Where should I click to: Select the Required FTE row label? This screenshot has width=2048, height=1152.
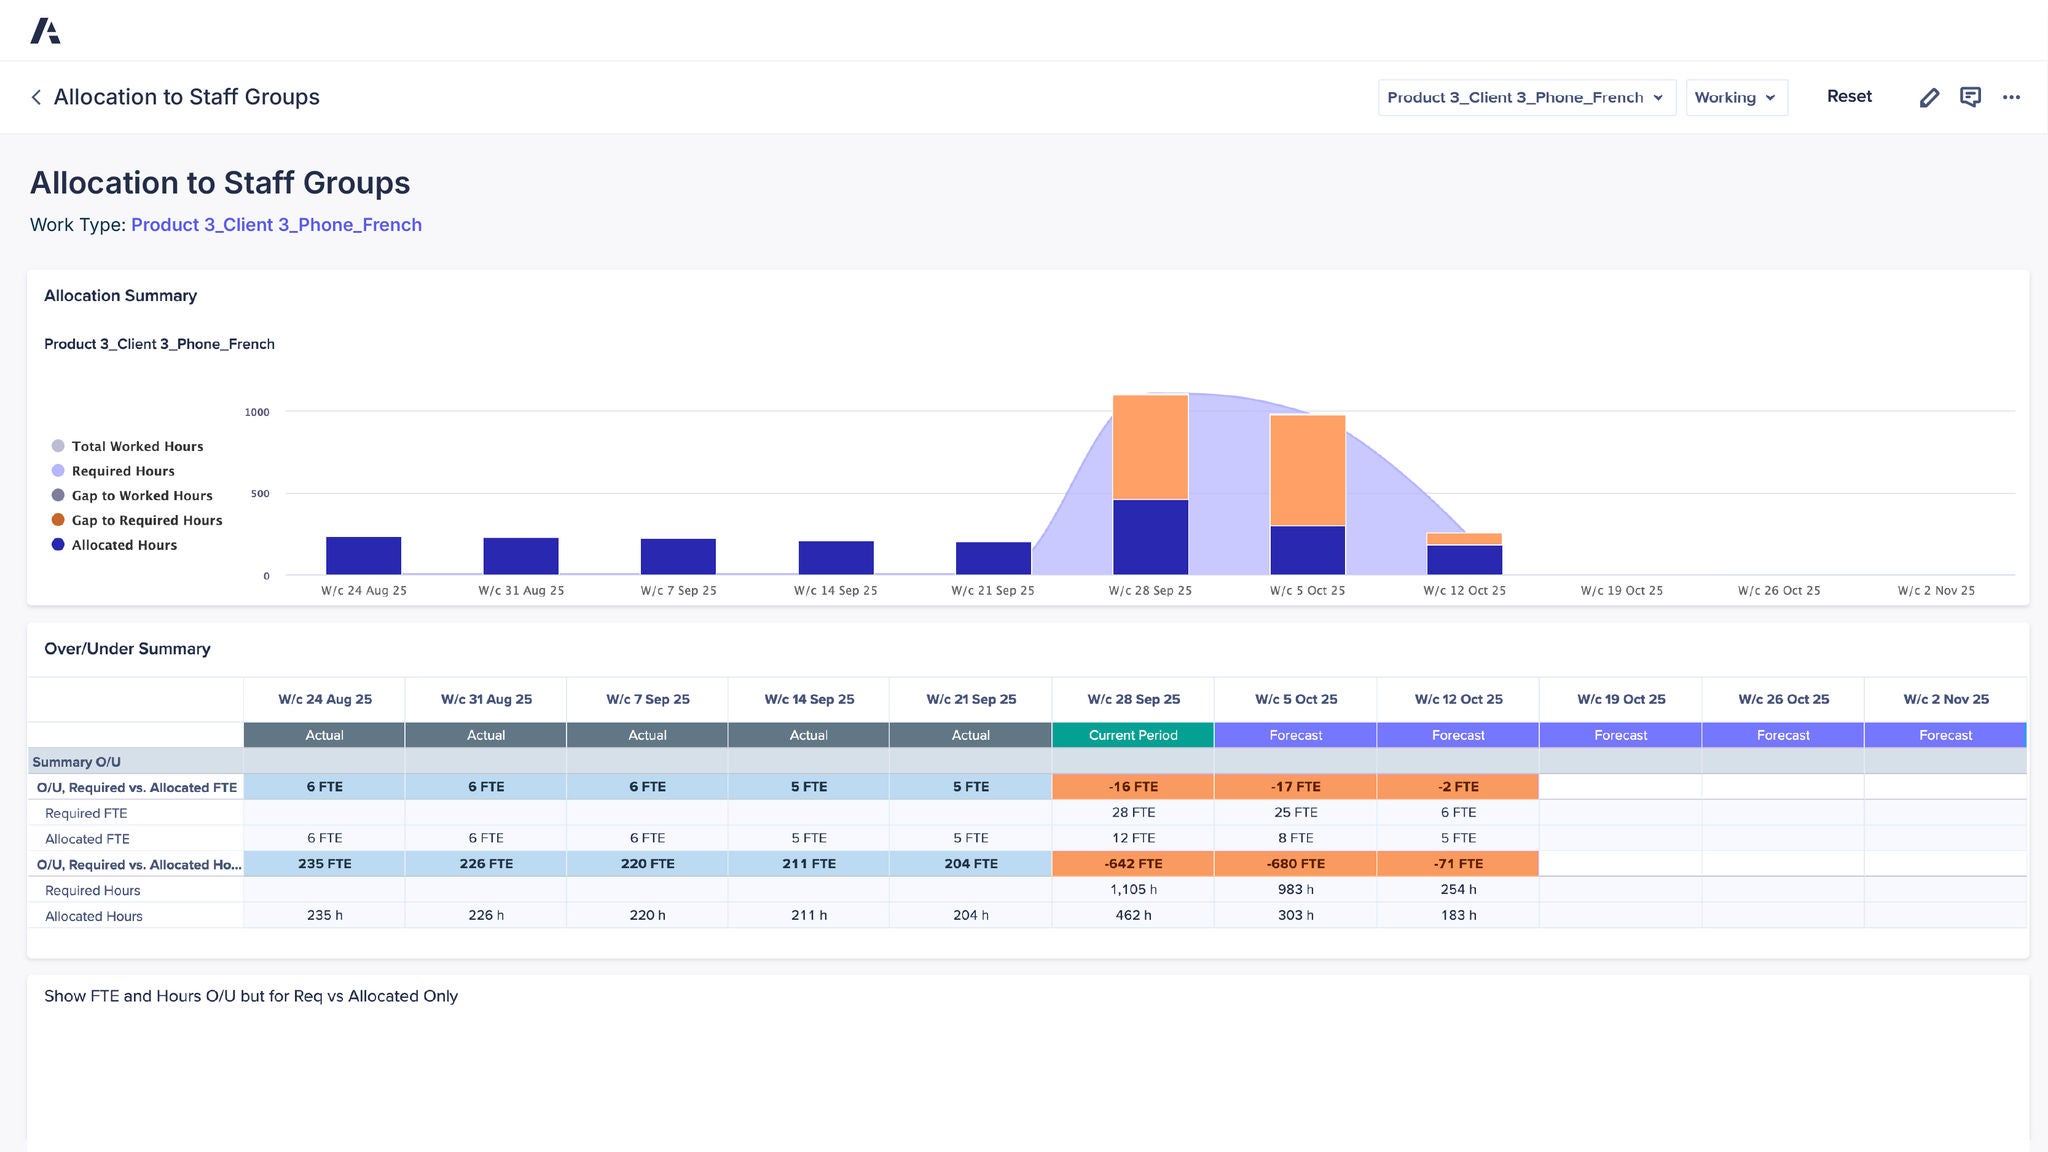tap(135, 813)
